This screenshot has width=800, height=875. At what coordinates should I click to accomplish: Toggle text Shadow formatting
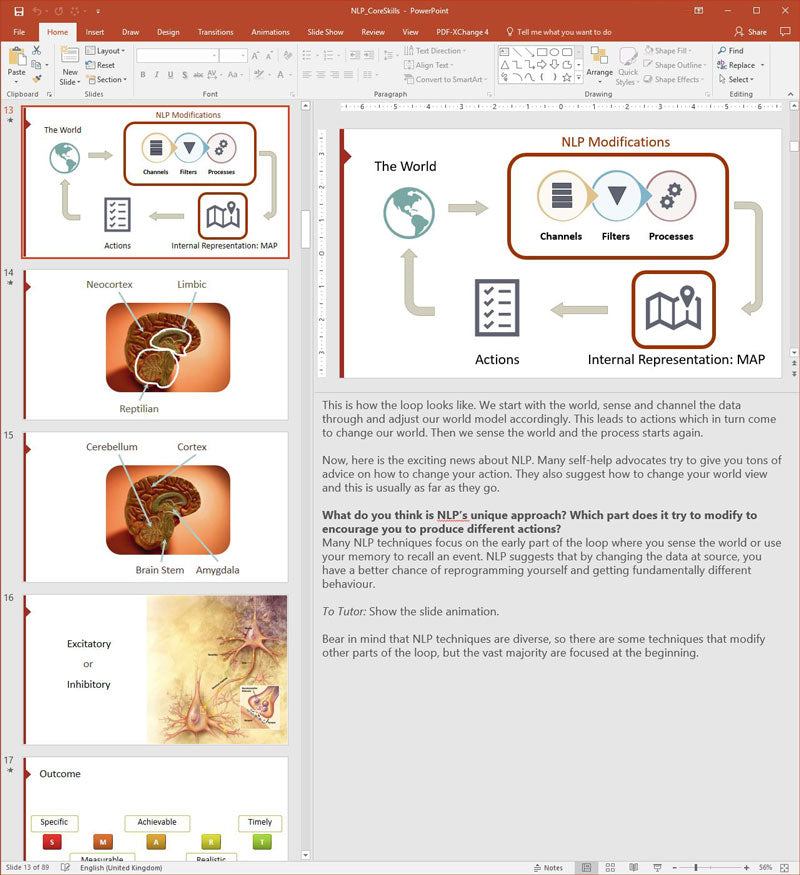(x=184, y=74)
